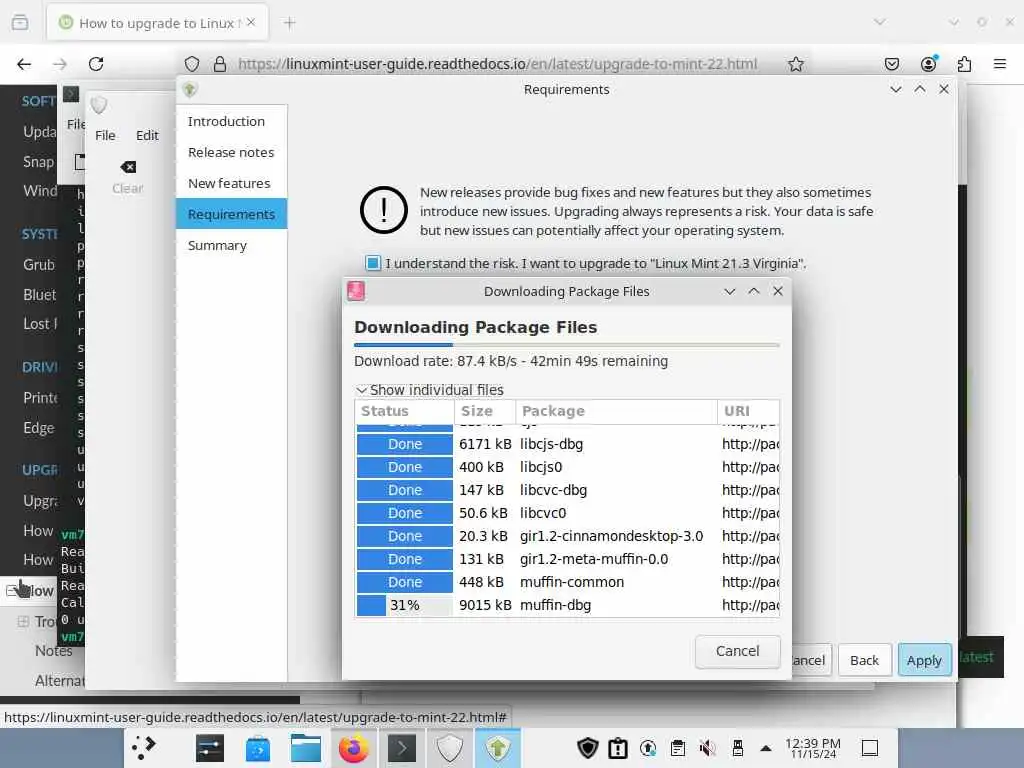Maximize the Downloading Package Files dialog
Image resolution: width=1024 pixels, height=768 pixels.
[754, 291]
